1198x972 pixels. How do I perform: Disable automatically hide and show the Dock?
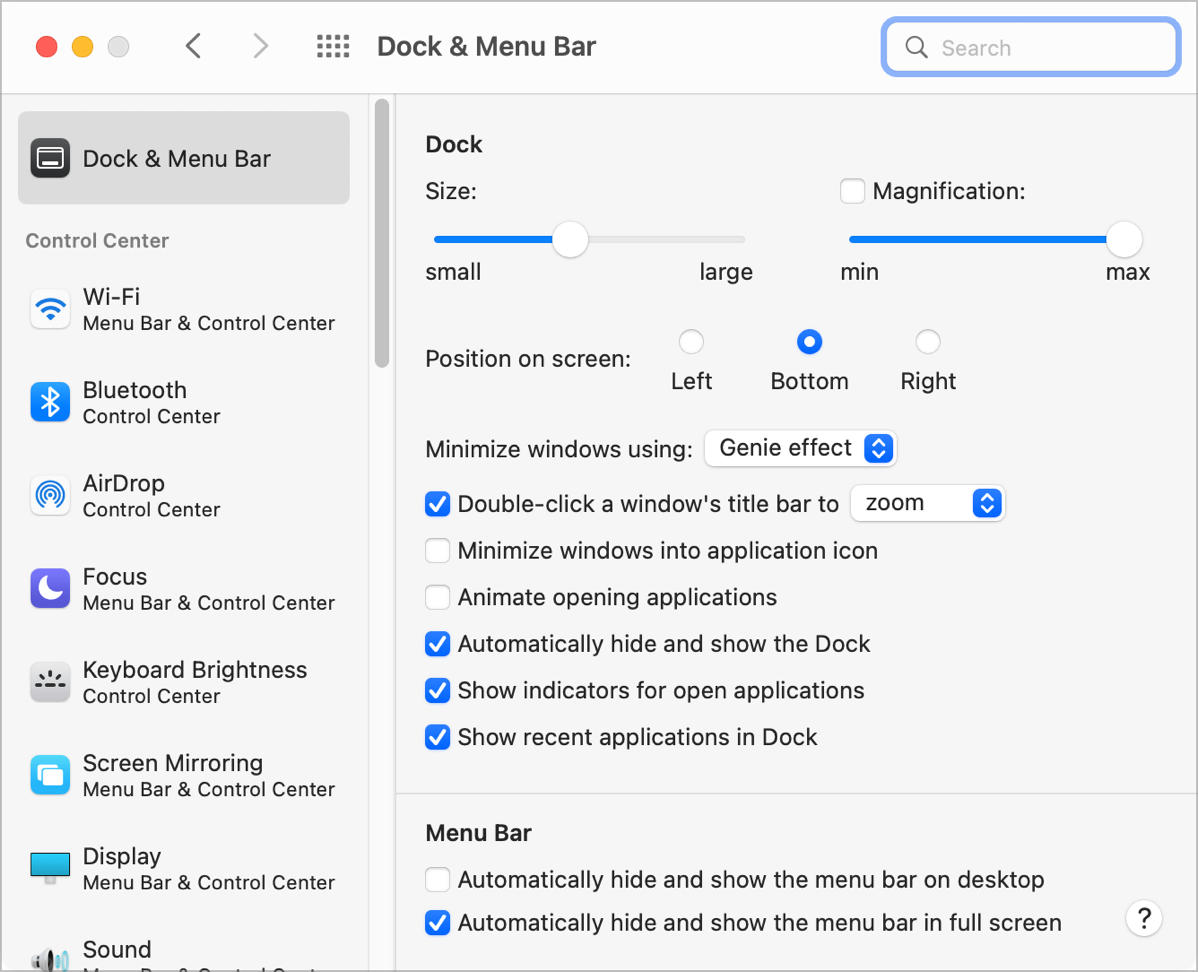tap(438, 644)
